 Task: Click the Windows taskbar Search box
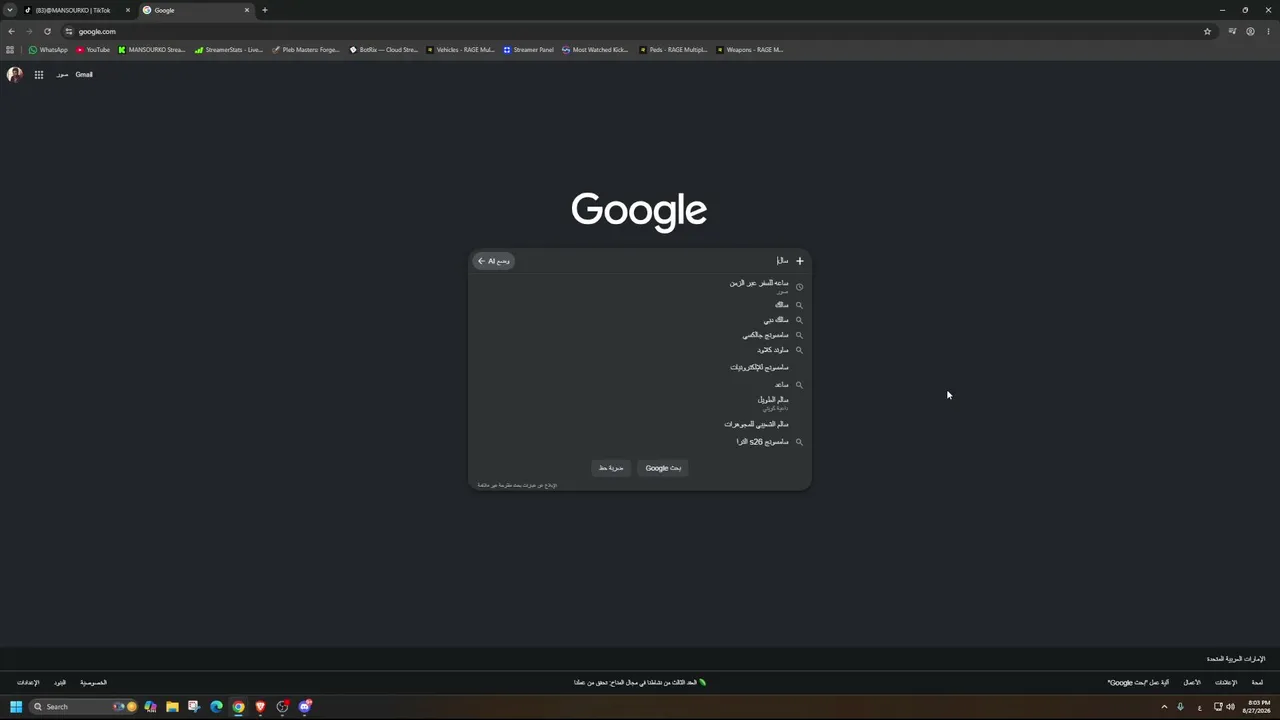(84, 707)
